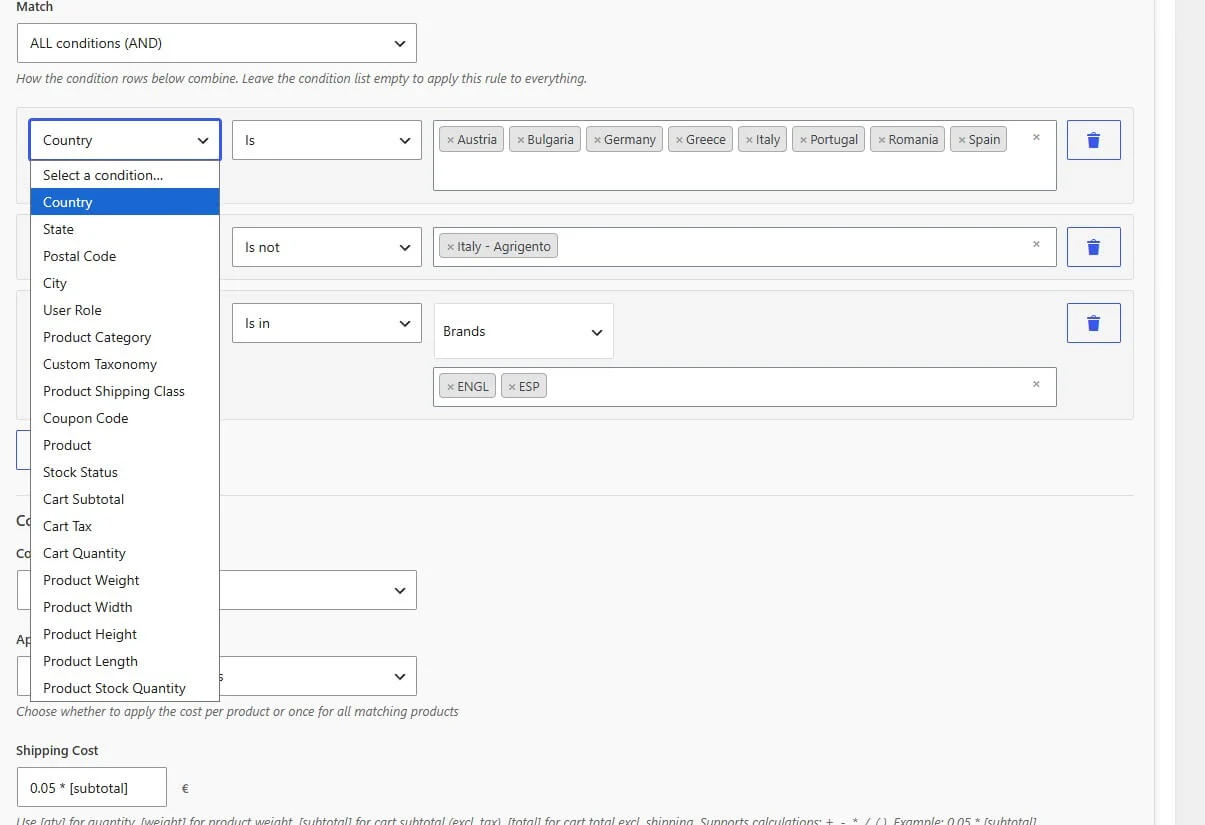Choose 'Select a condition...' placeholder option
The height and width of the screenshot is (825, 1205).
(x=125, y=175)
